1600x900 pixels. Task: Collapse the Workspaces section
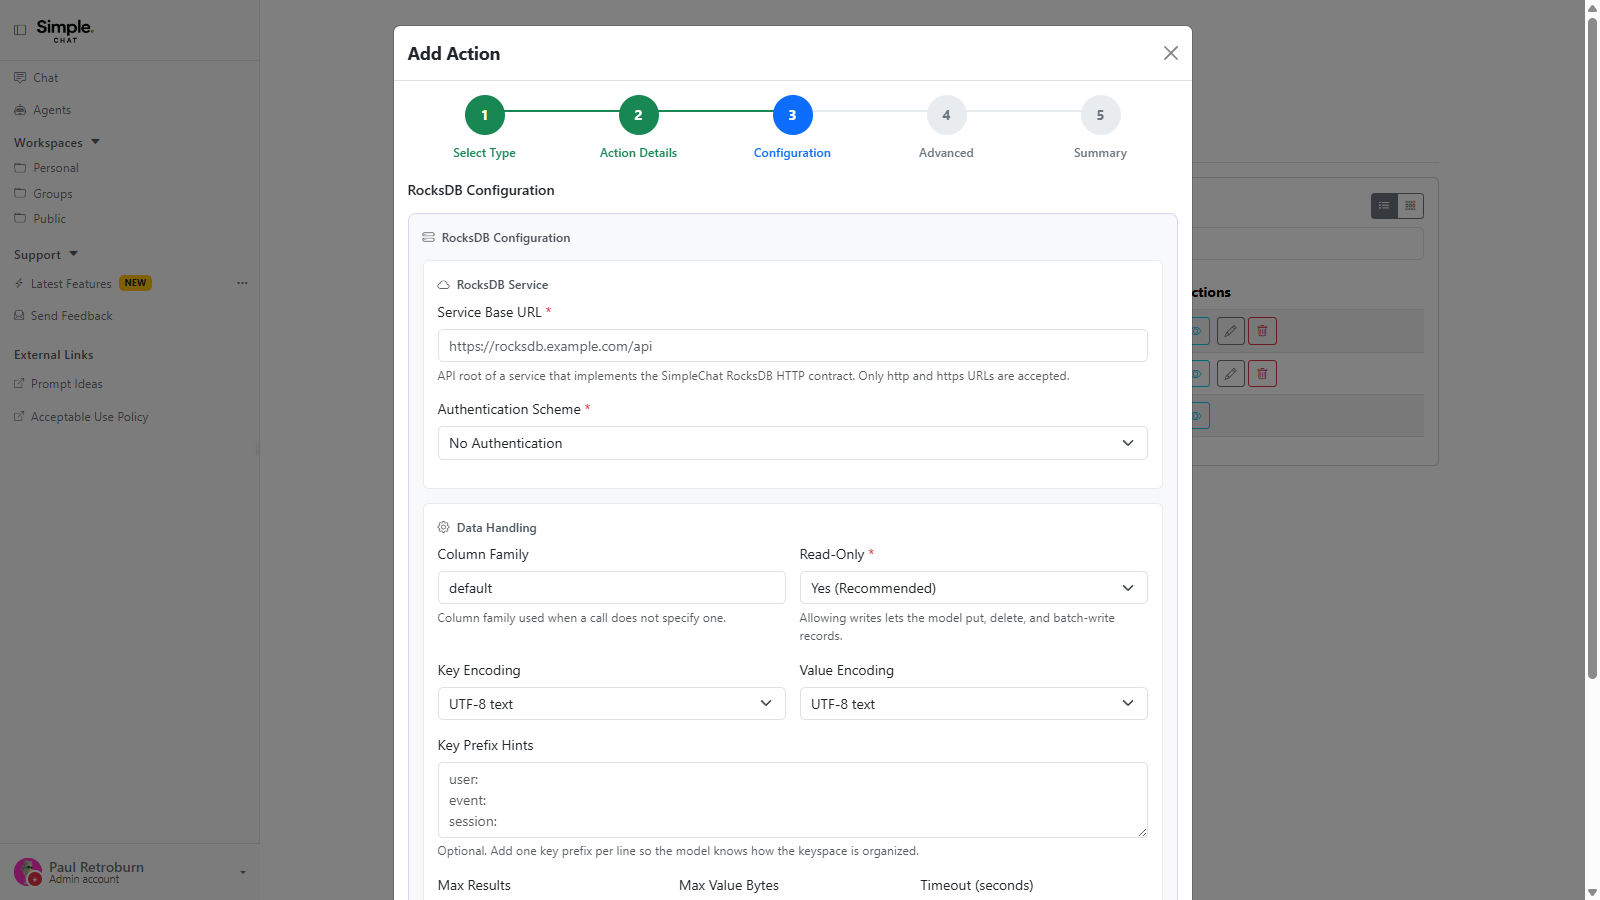(x=57, y=143)
